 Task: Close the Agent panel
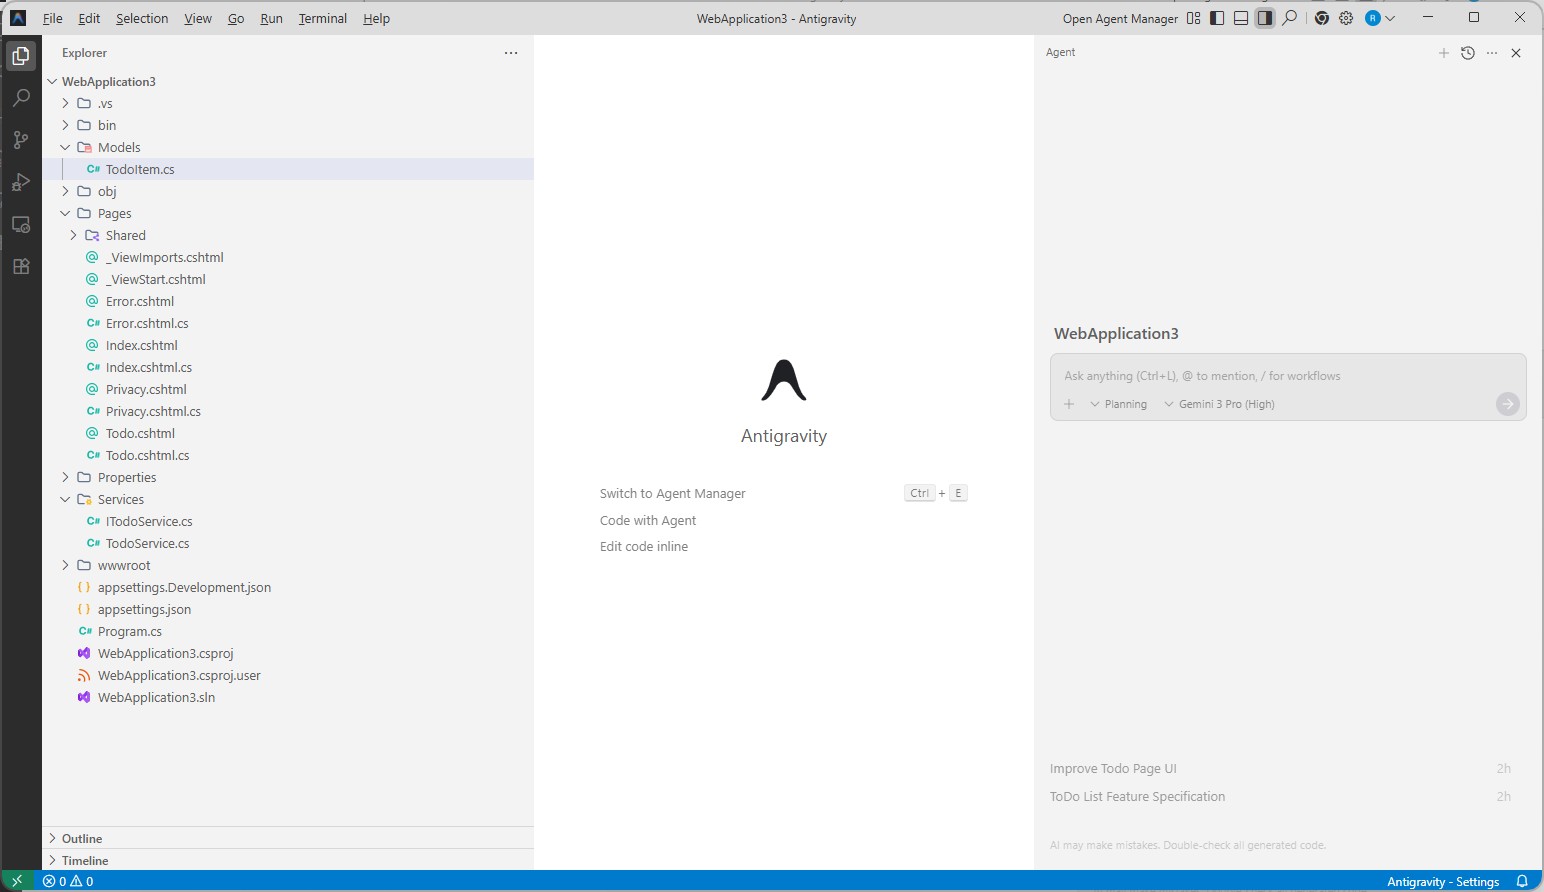point(1516,53)
